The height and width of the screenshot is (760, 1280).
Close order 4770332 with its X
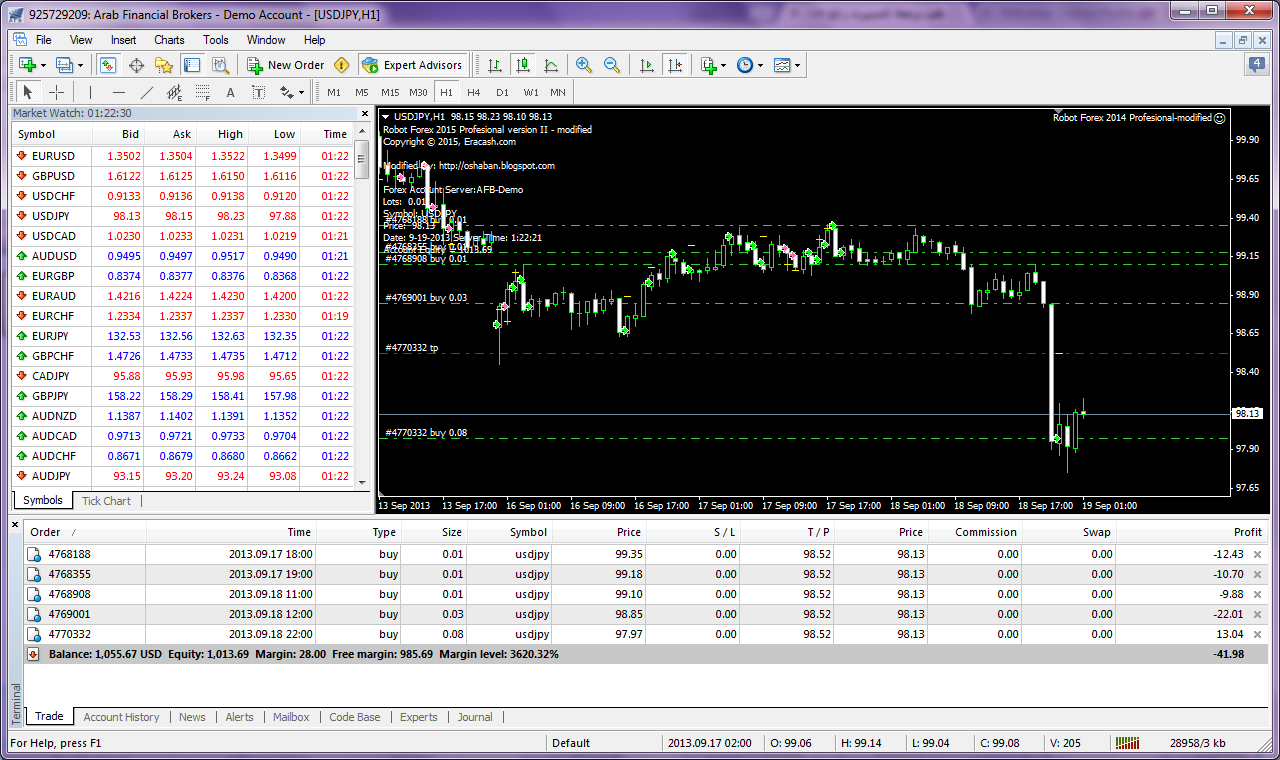[1258, 634]
